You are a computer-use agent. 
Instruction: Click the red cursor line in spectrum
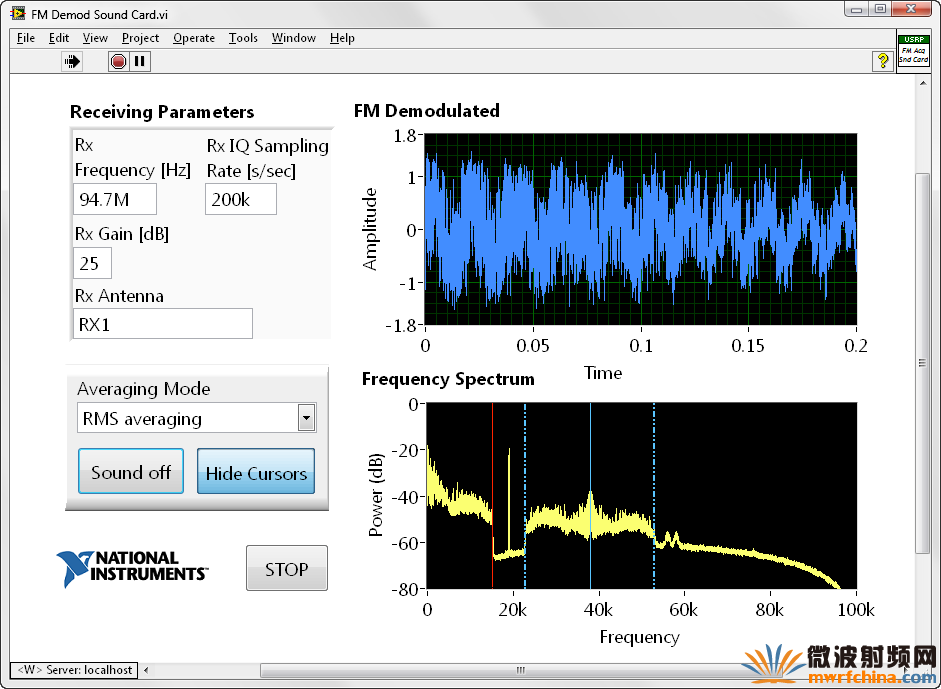(492, 496)
